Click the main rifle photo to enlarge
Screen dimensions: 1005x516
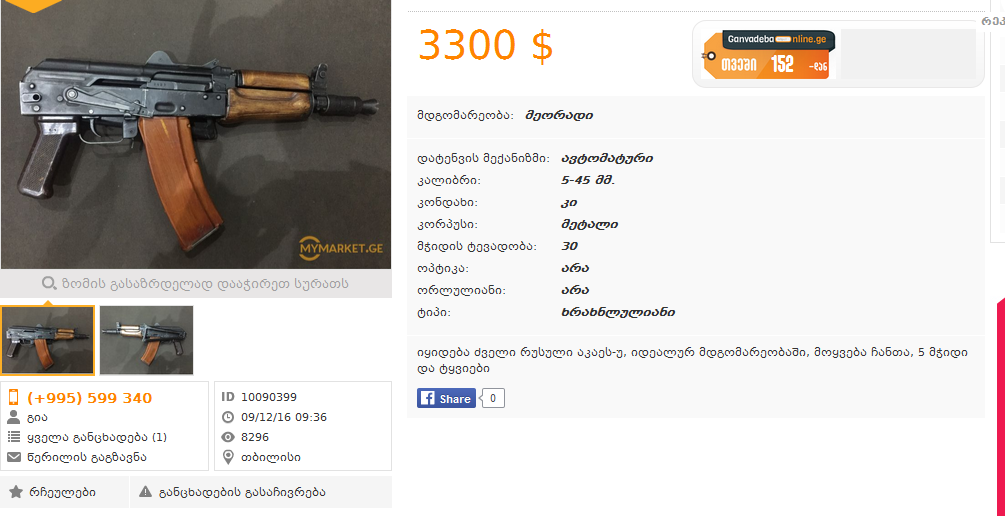click(x=195, y=135)
